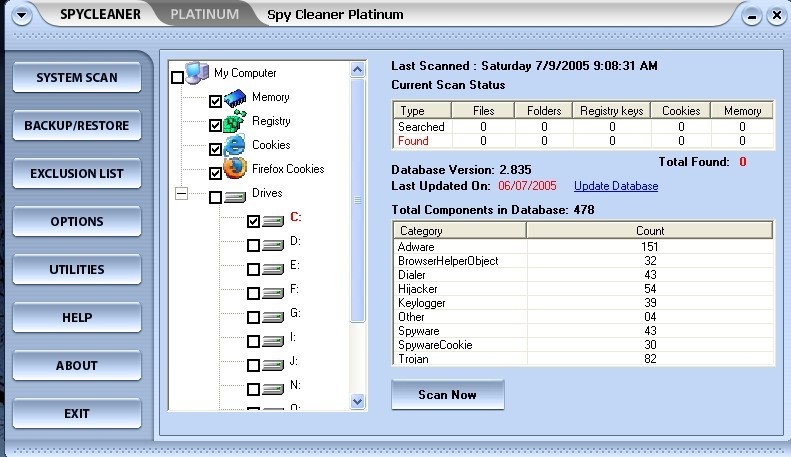791x457 pixels.
Task: Click the Internet Explorer Cookies icon
Action: point(235,145)
